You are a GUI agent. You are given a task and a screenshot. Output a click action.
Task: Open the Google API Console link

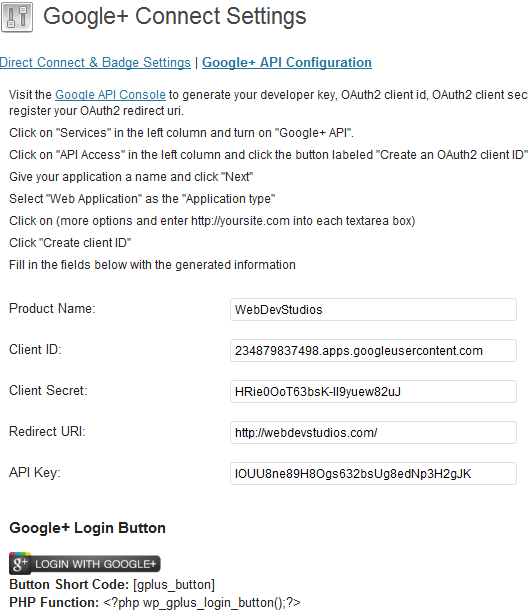[110, 95]
